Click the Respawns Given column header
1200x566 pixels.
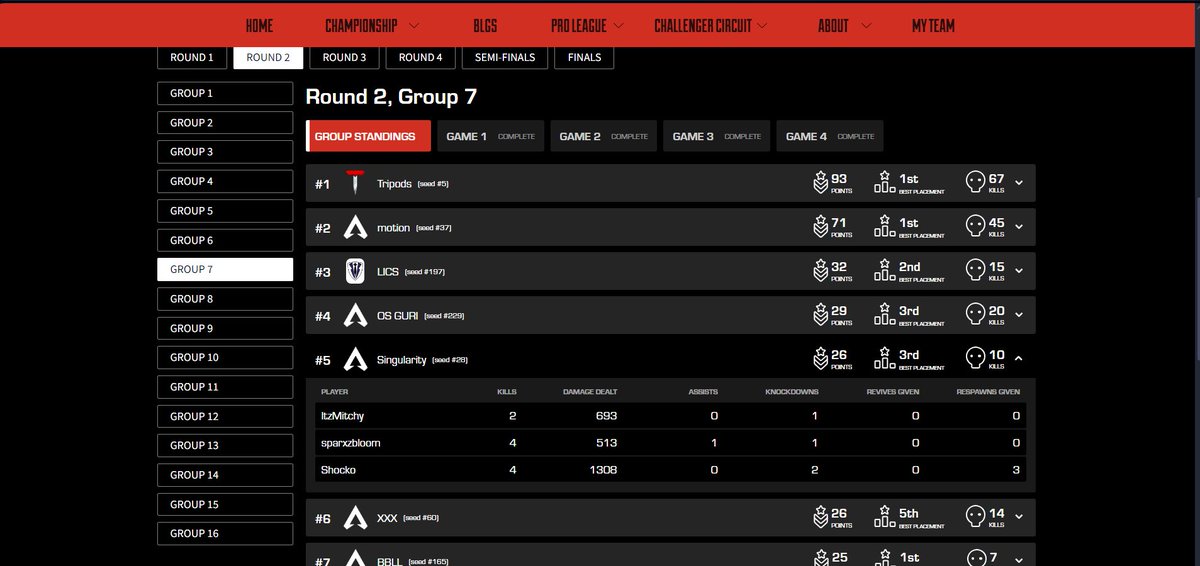point(988,392)
